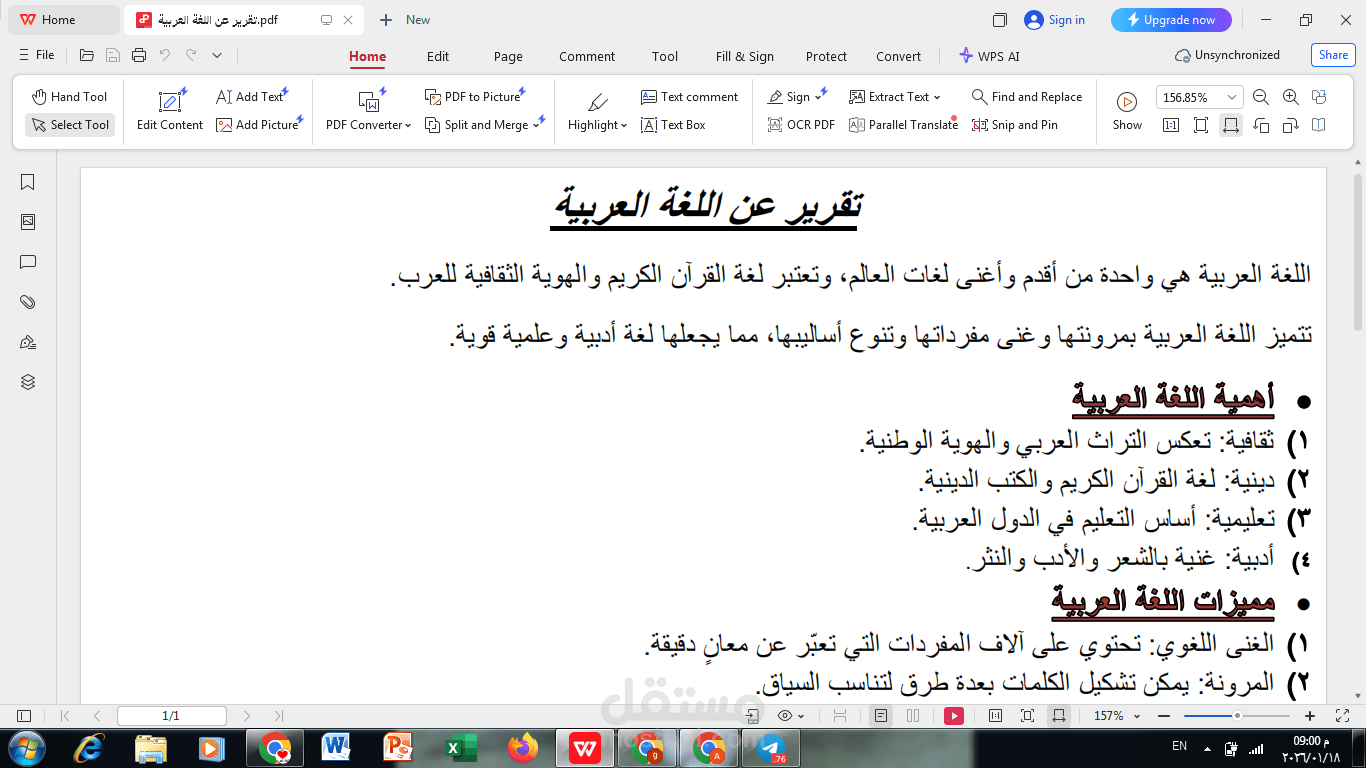Screen dimensions: 1366x768
Task: Switch to the Fill & Sign tab
Action: click(744, 57)
